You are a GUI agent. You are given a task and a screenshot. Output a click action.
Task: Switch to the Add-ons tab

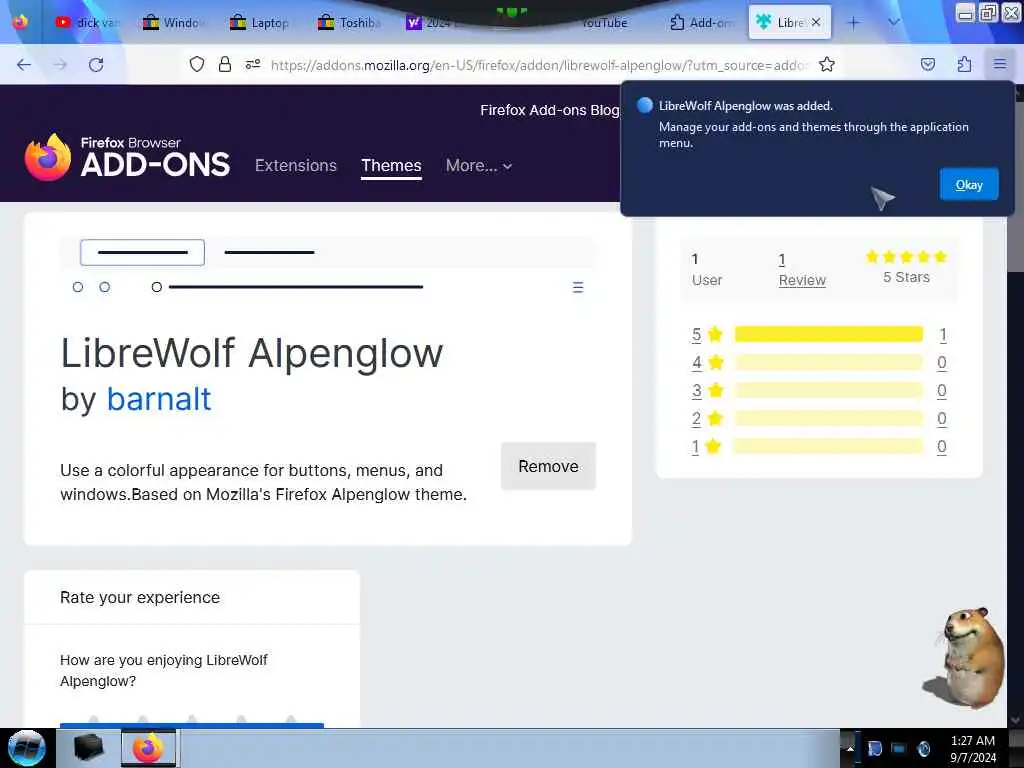point(702,22)
